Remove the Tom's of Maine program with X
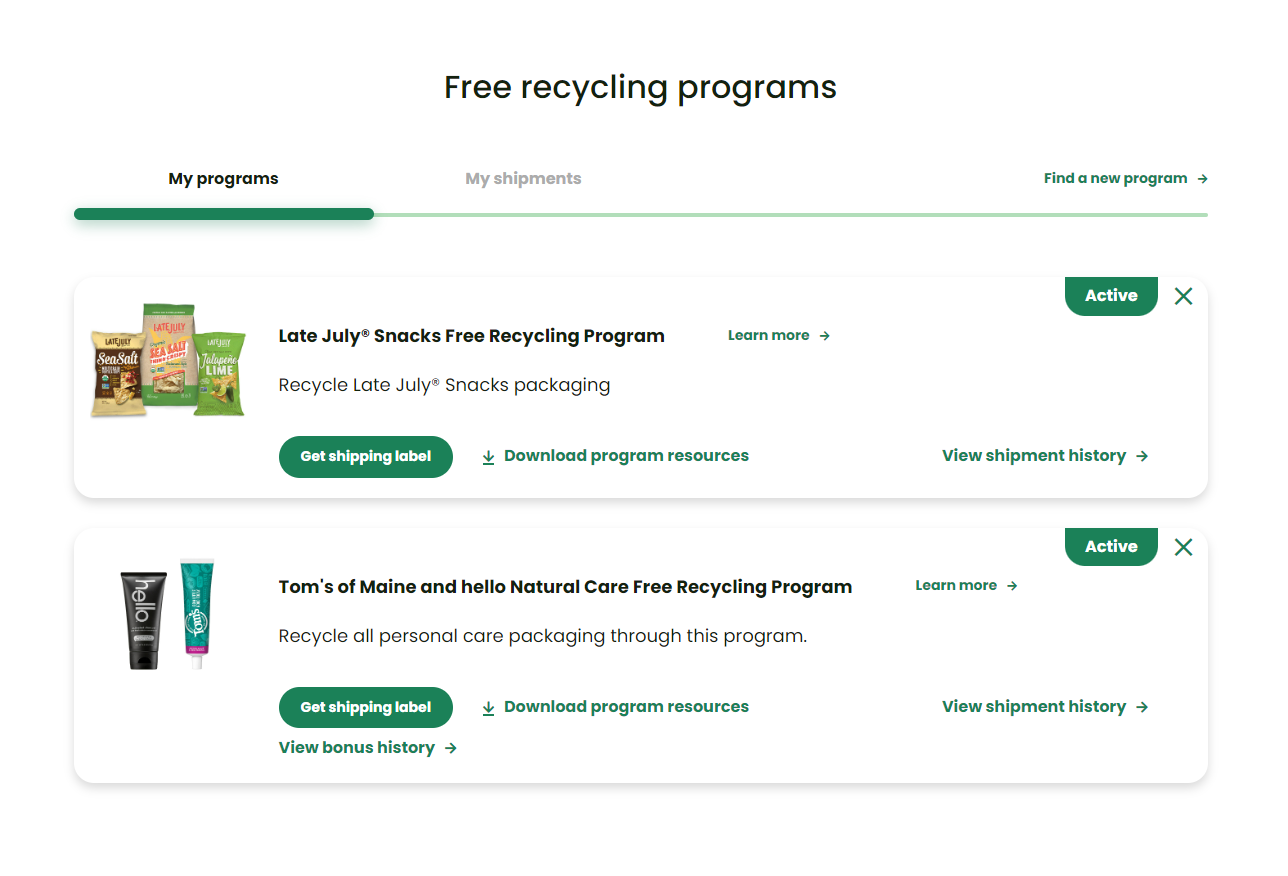The height and width of the screenshot is (876, 1288). point(1183,547)
